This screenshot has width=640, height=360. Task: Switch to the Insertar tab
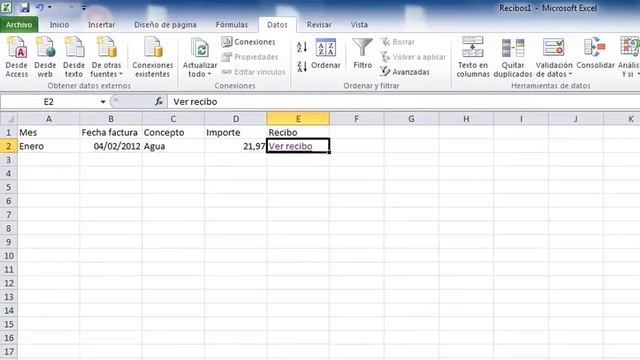(101, 24)
